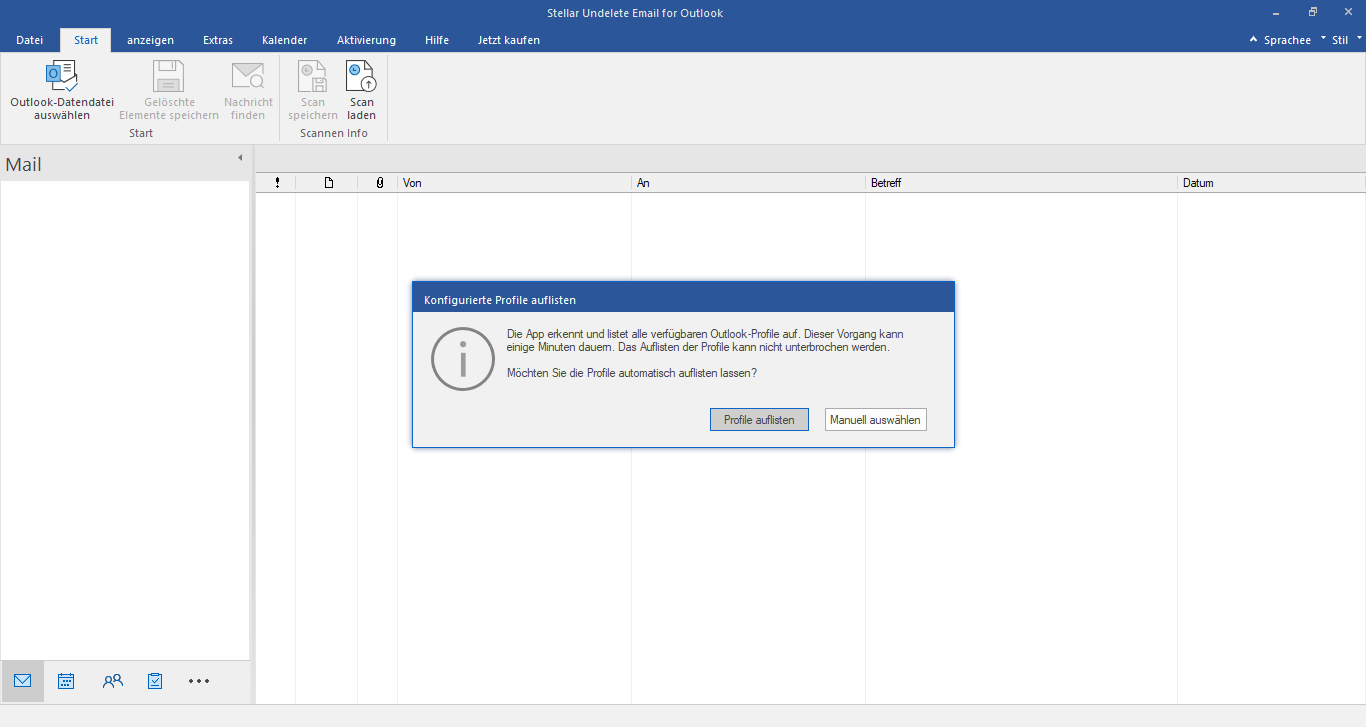Open the Aktivierung tab

coord(366,40)
